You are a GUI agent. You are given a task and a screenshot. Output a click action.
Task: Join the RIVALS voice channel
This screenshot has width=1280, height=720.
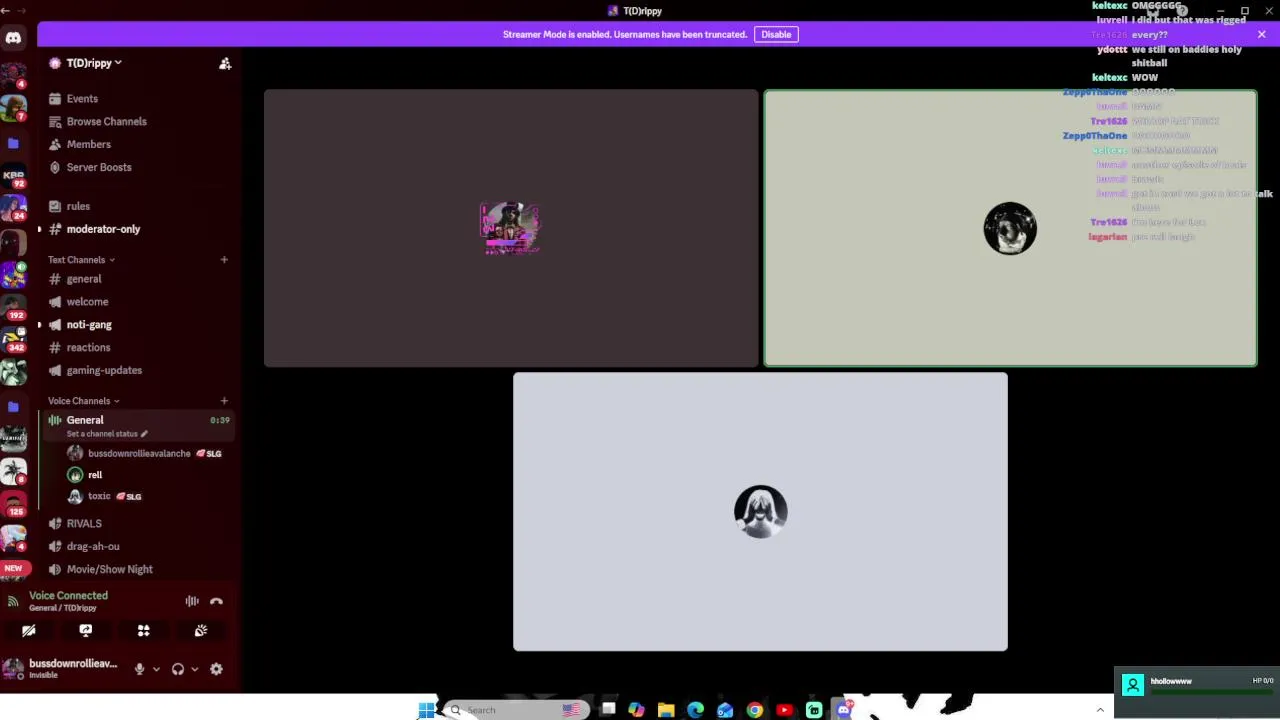(84, 524)
